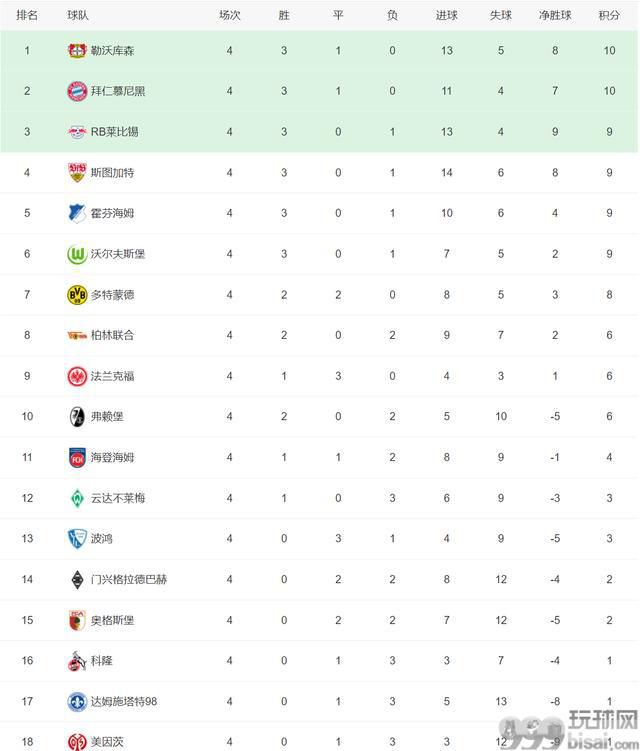Click the Werder Bremen diamond logo
Viewport: 640px width, 751px height.
[77, 498]
